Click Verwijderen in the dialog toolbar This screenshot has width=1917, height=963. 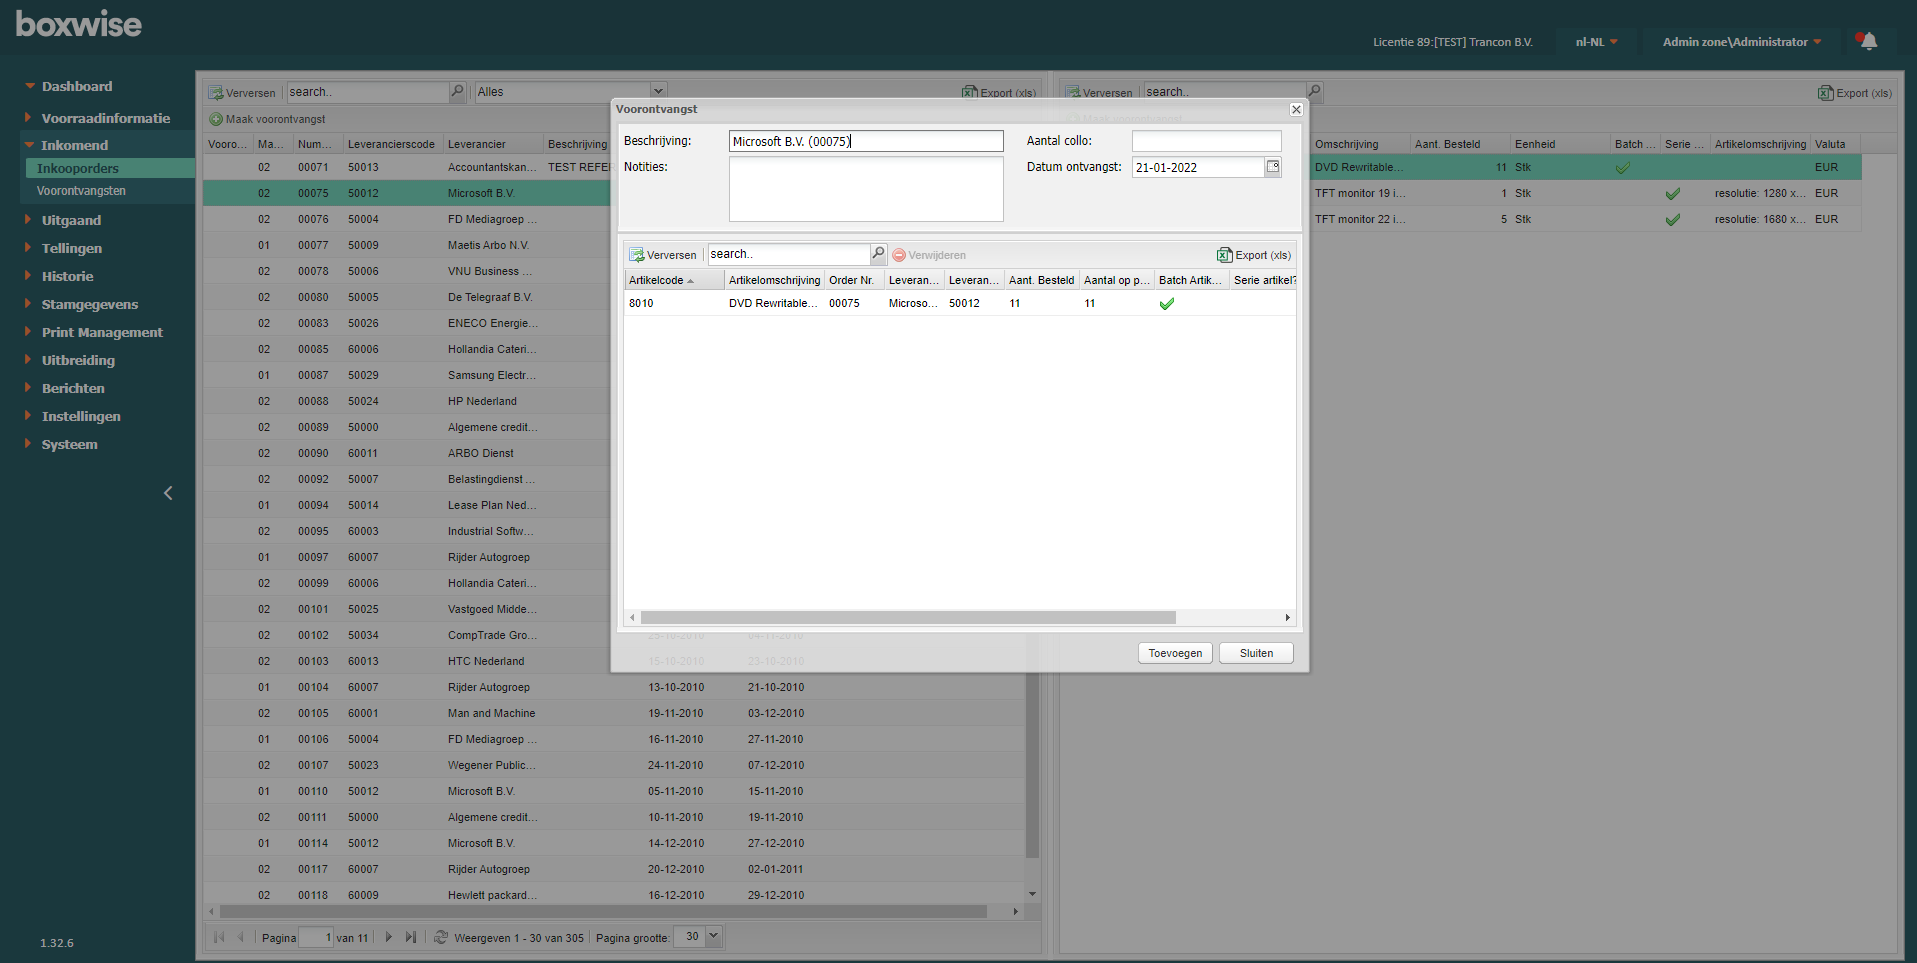pyautogui.click(x=929, y=255)
